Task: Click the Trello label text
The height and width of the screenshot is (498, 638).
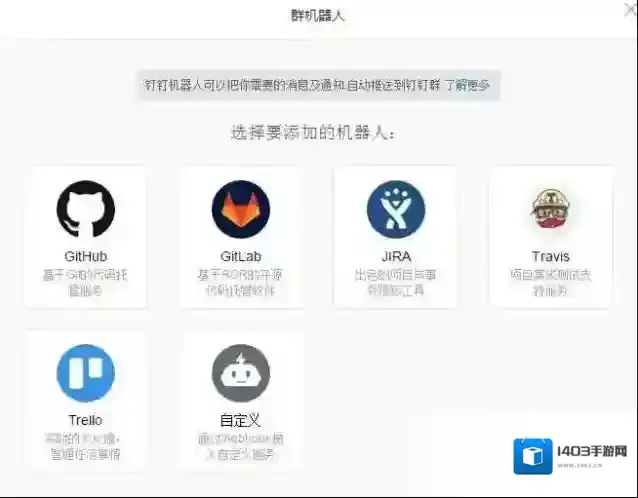Action: coord(85,420)
